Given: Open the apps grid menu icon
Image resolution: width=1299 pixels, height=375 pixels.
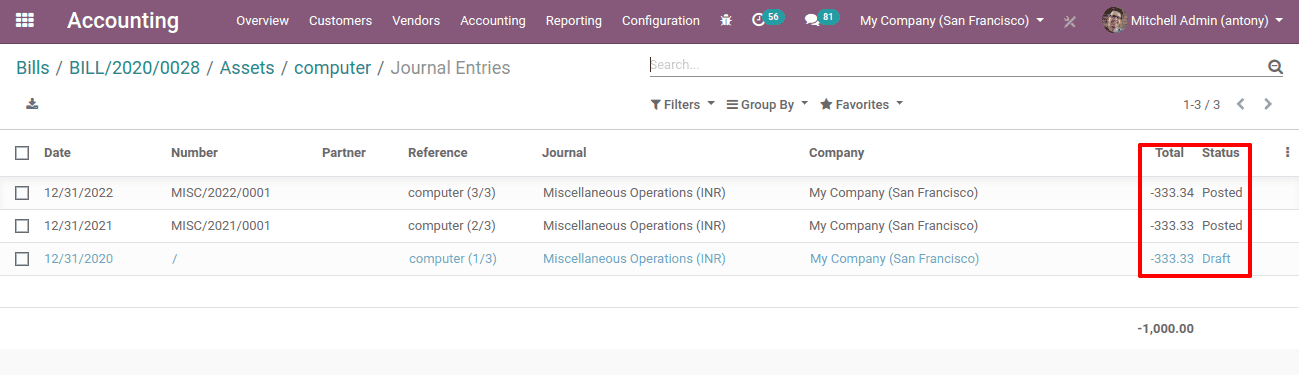Looking at the screenshot, I should point(25,20).
